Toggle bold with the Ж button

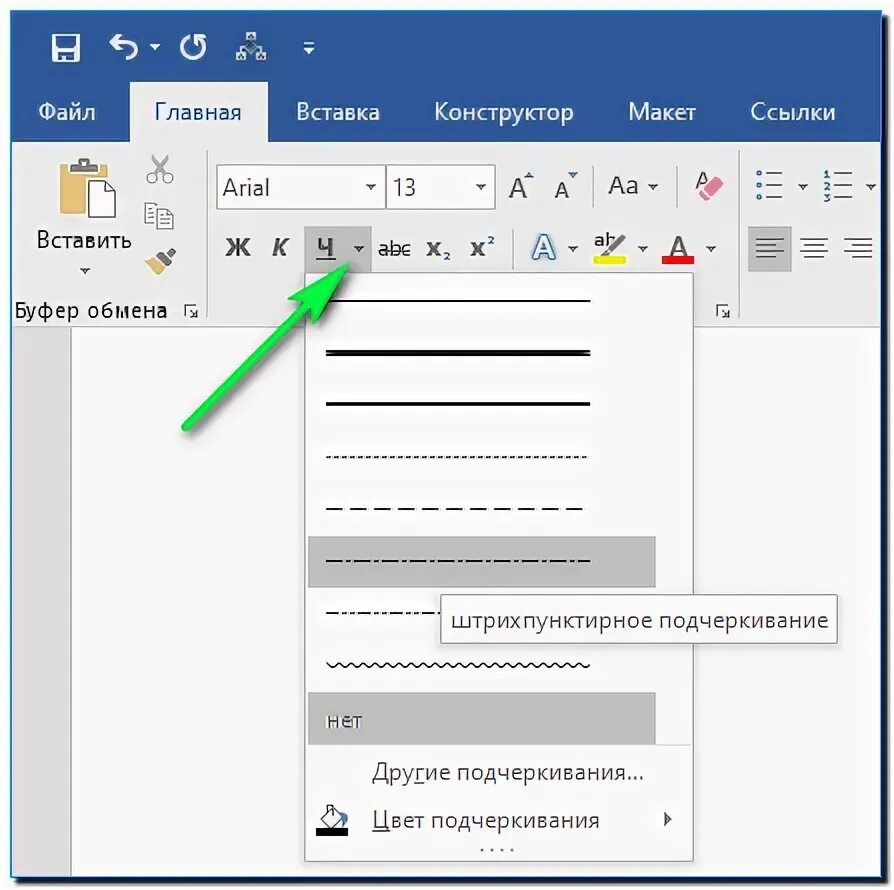[x=238, y=248]
